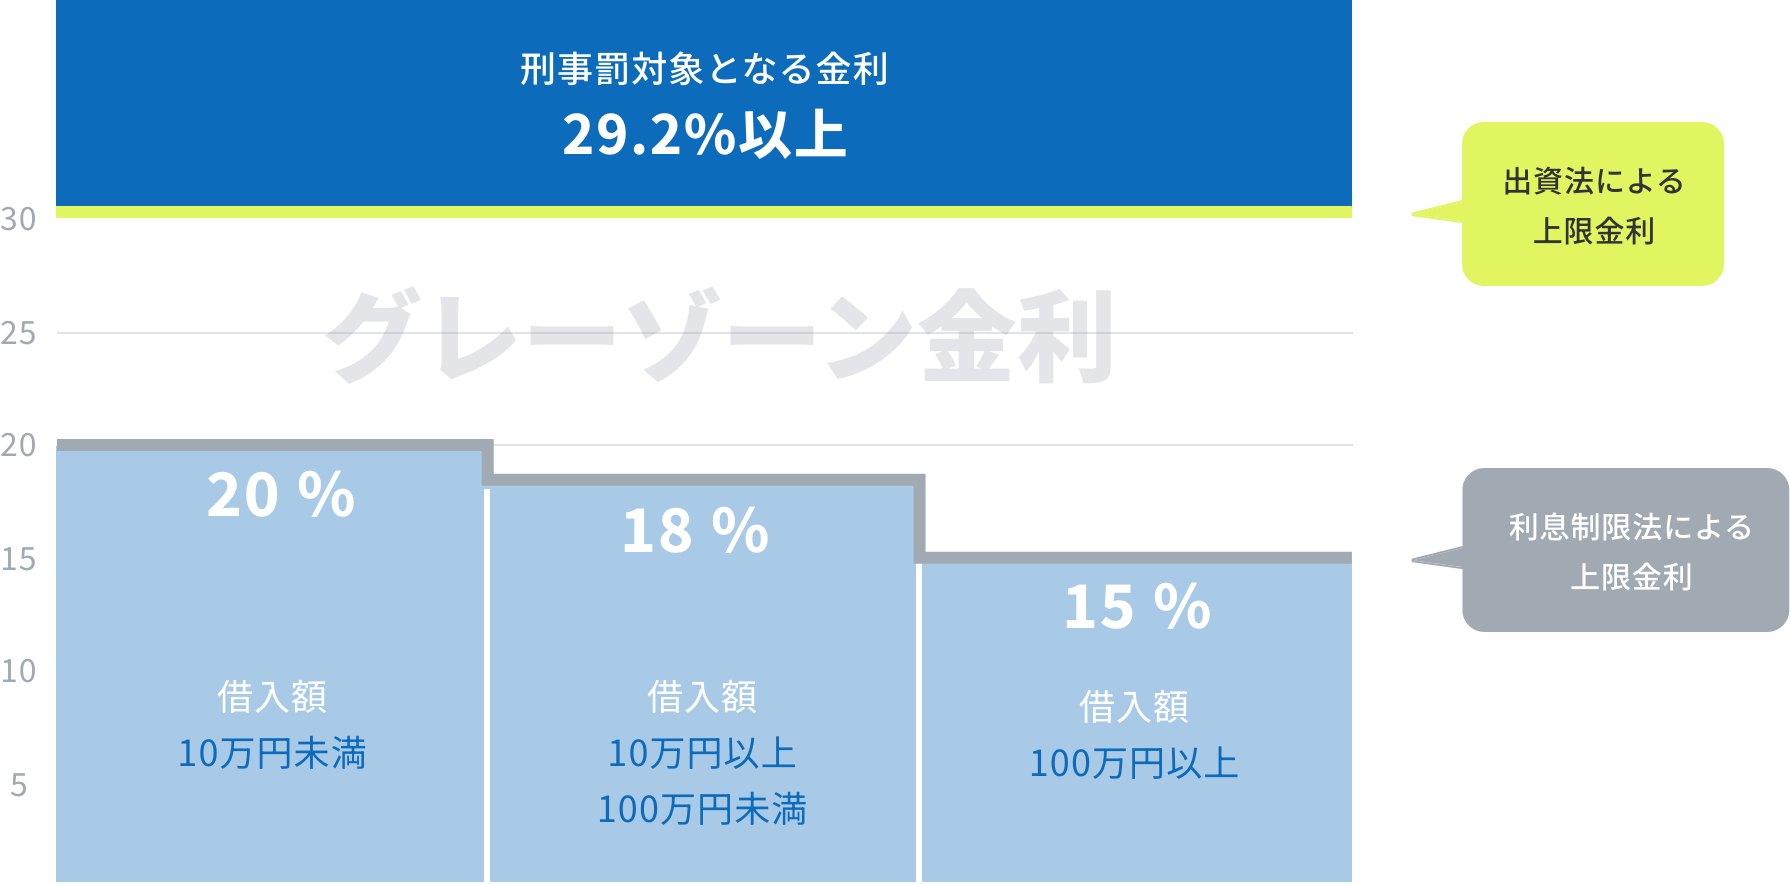Click the yellow-green "出資法による上限金利" callout

pyautogui.click(x=1592, y=205)
